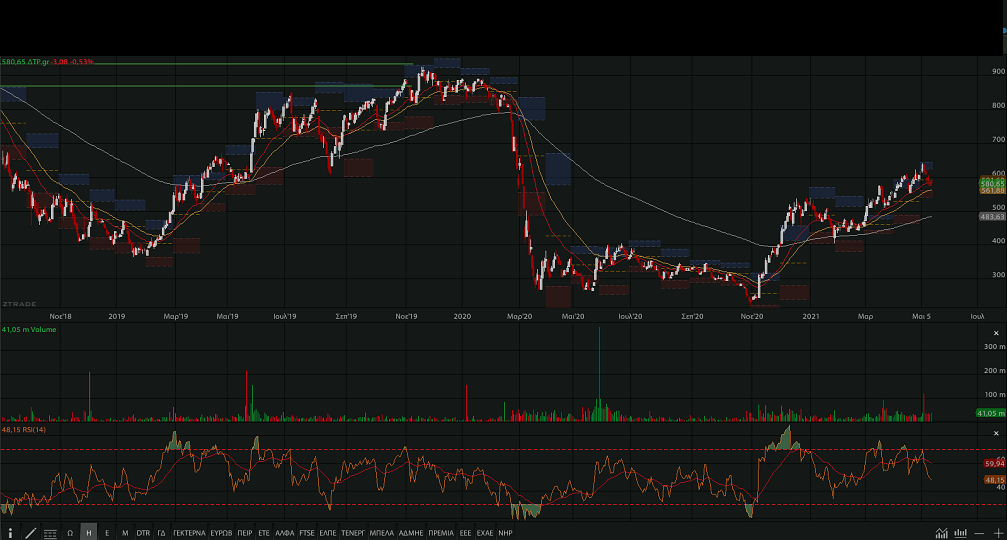Close the Volume indicator panel
This screenshot has width=1007, height=540.
996,331
